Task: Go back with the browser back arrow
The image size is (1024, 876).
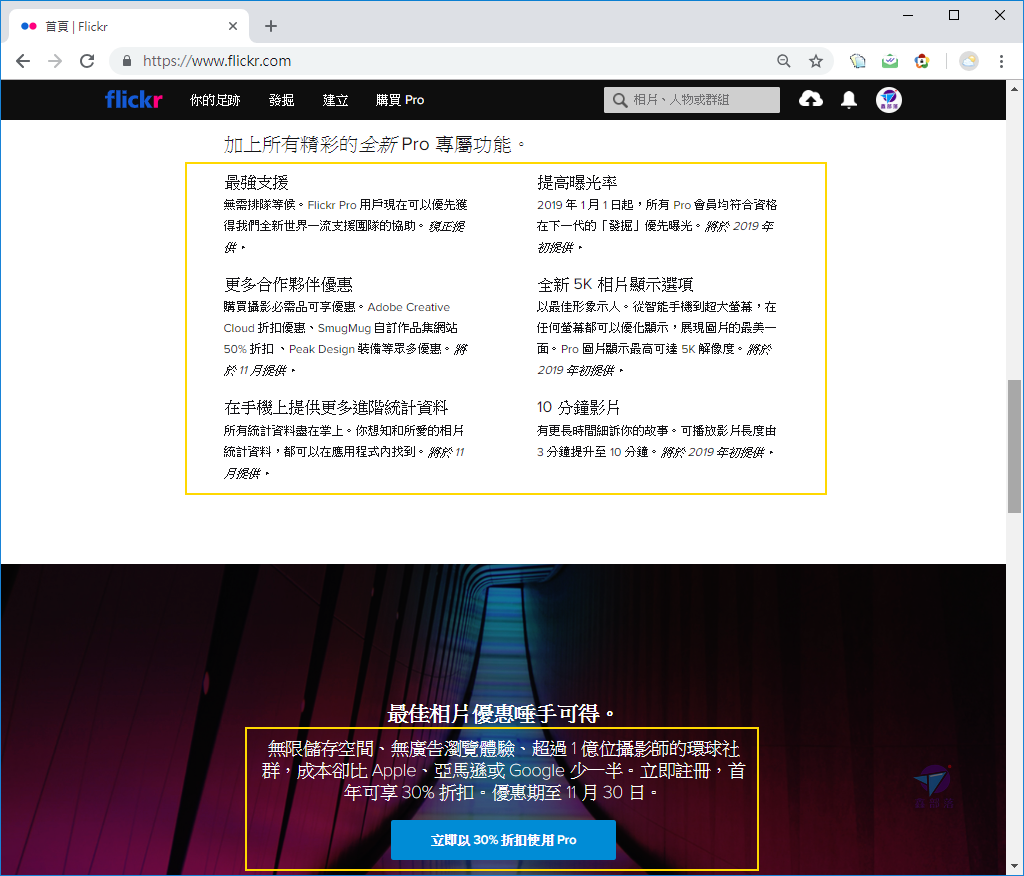Action: (23, 61)
